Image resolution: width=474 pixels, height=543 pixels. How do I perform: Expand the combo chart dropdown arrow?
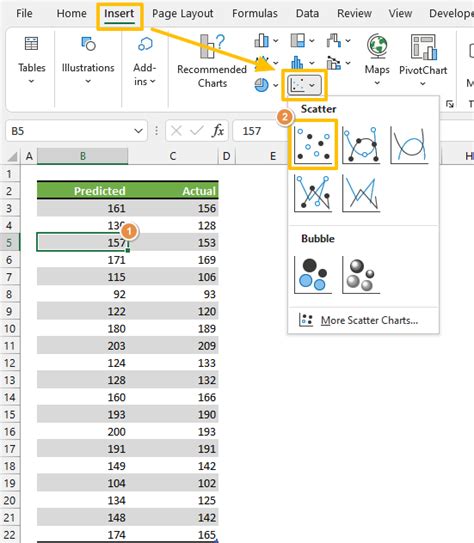(348, 63)
